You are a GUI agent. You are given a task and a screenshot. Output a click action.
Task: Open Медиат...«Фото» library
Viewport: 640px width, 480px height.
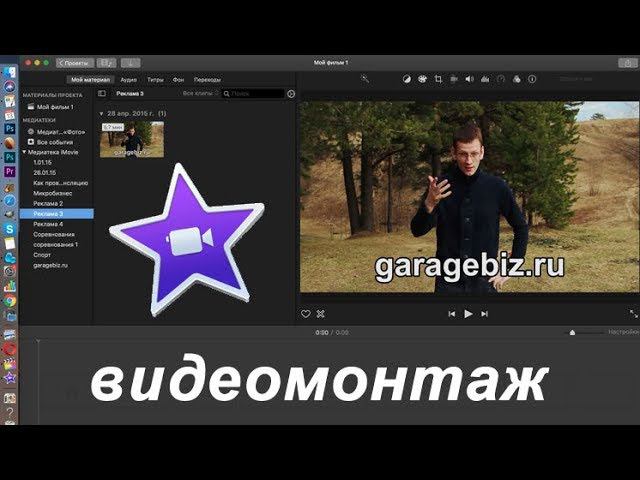coord(56,132)
